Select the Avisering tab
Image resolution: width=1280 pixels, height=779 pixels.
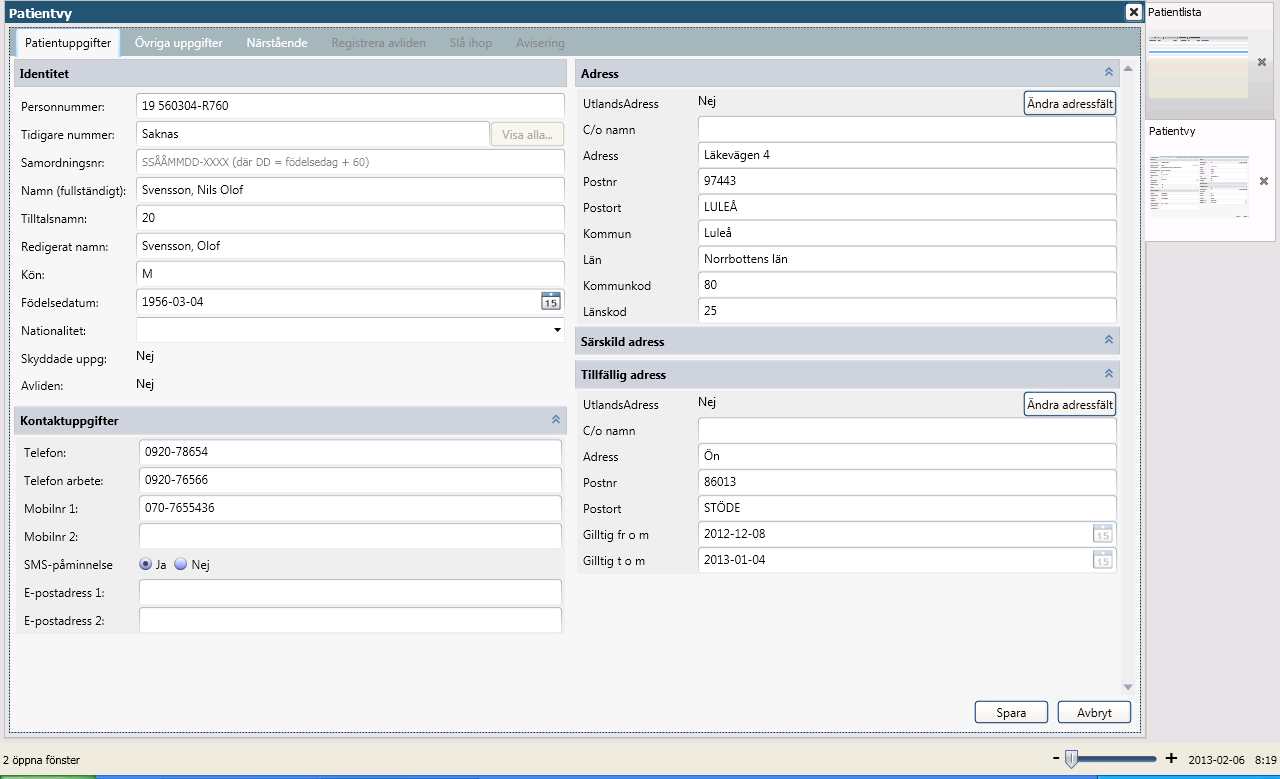[540, 43]
